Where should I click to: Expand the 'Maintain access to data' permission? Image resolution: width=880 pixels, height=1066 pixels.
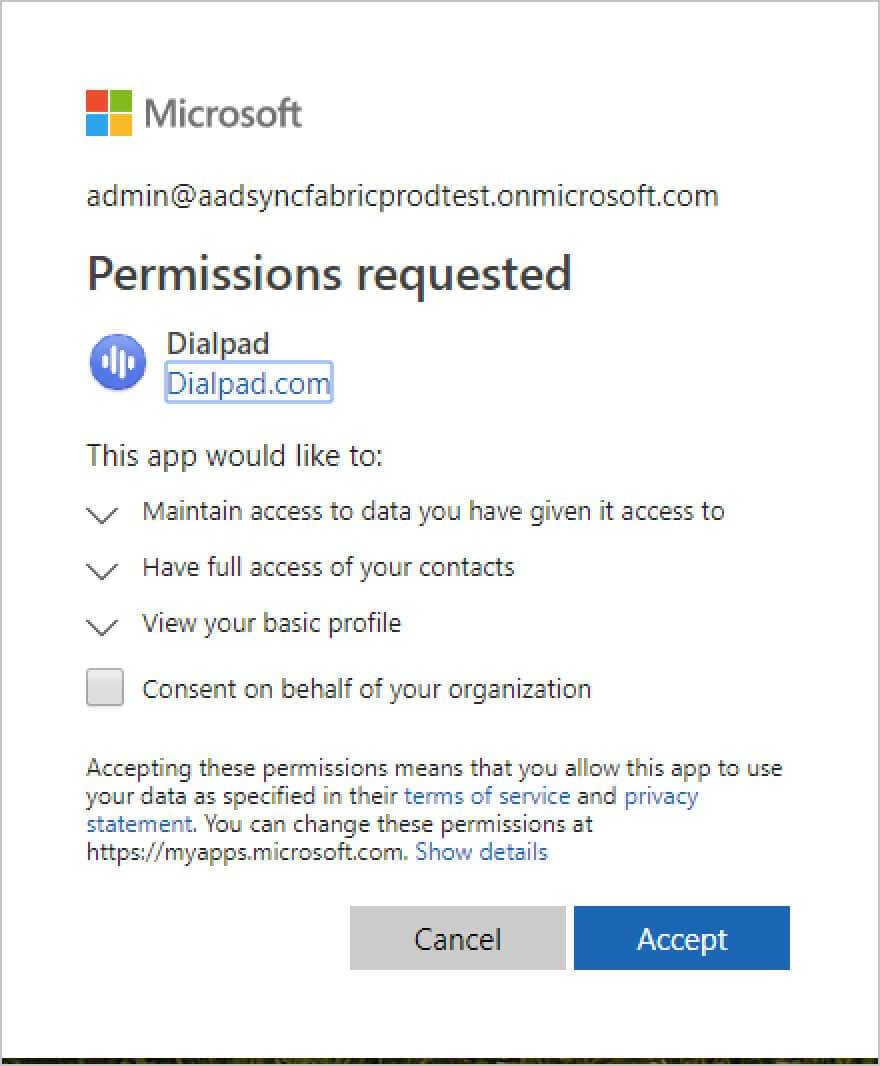(x=102, y=513)
